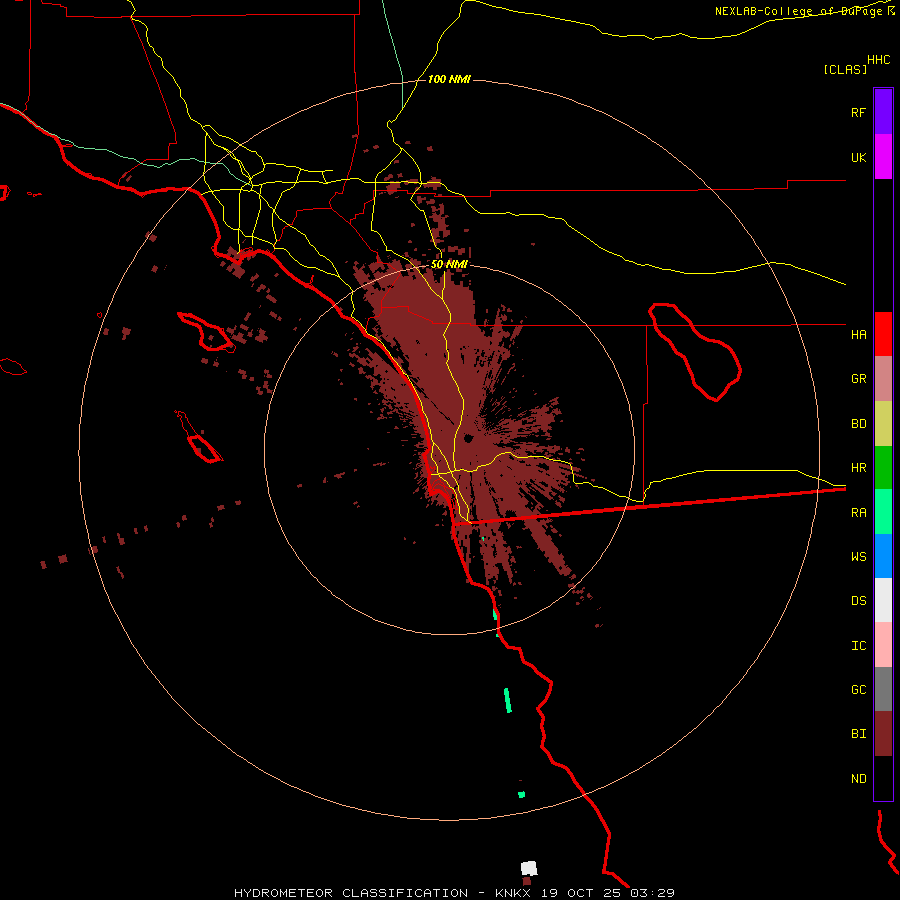Click the Salton Sea outline

pos(695,352)
